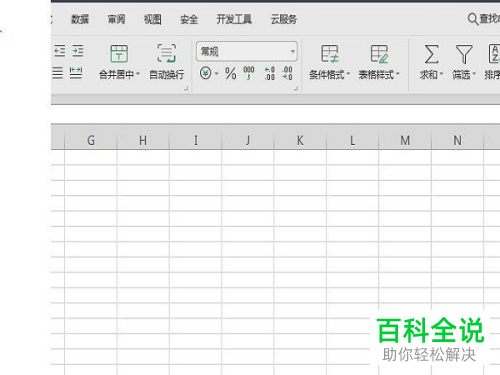The width and height of the screenshot is (500, 375).
Task: Select column J header
Action: tap(248, 140)
